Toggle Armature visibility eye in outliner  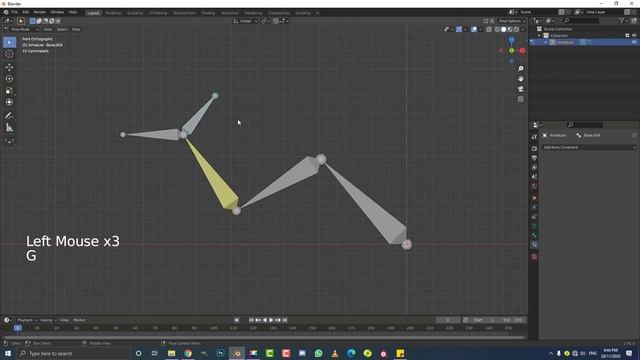634,42
